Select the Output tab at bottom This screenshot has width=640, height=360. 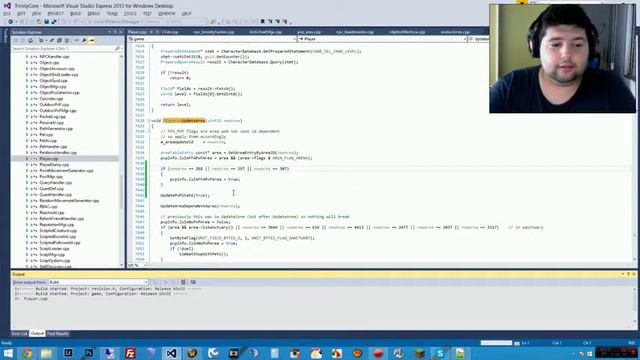[37, 334]
